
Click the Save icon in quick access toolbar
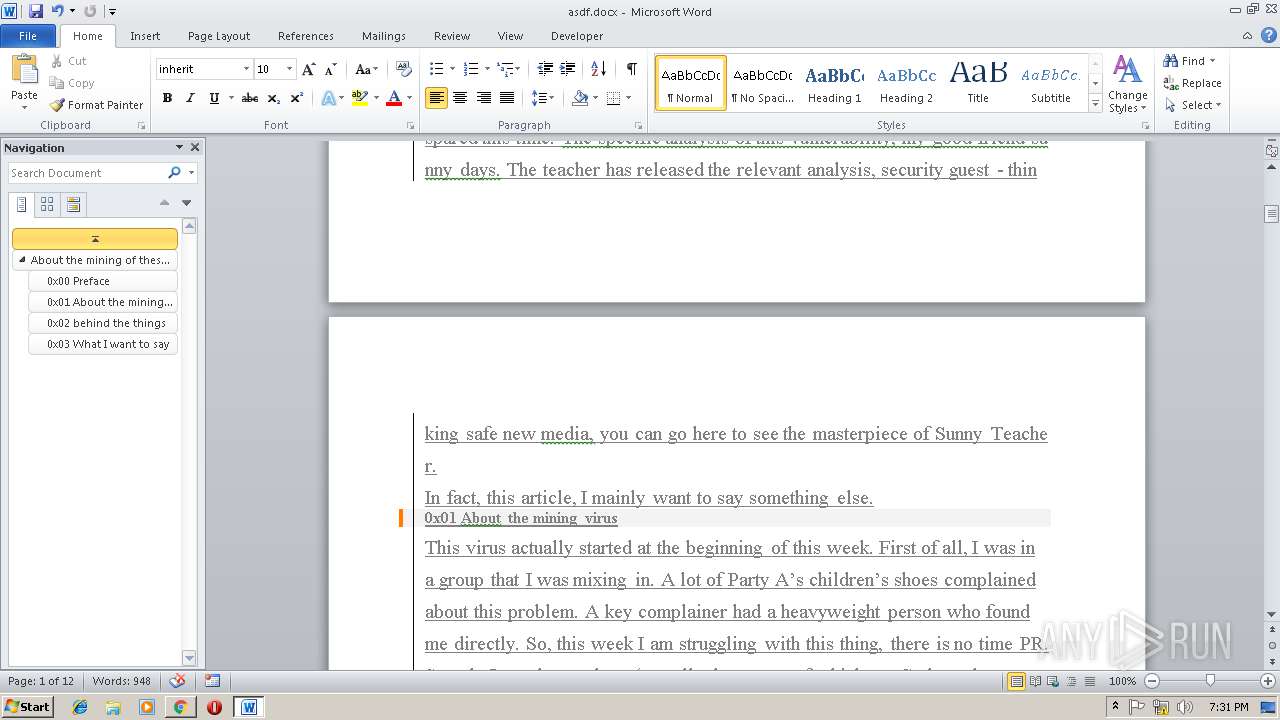[x=36, y=11]
